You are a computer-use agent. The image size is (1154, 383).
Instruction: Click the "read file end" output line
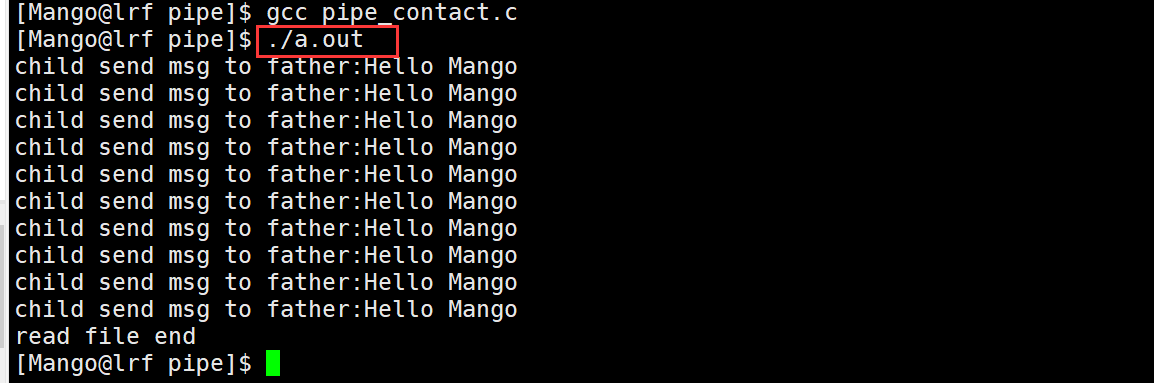tap(105, 337)
